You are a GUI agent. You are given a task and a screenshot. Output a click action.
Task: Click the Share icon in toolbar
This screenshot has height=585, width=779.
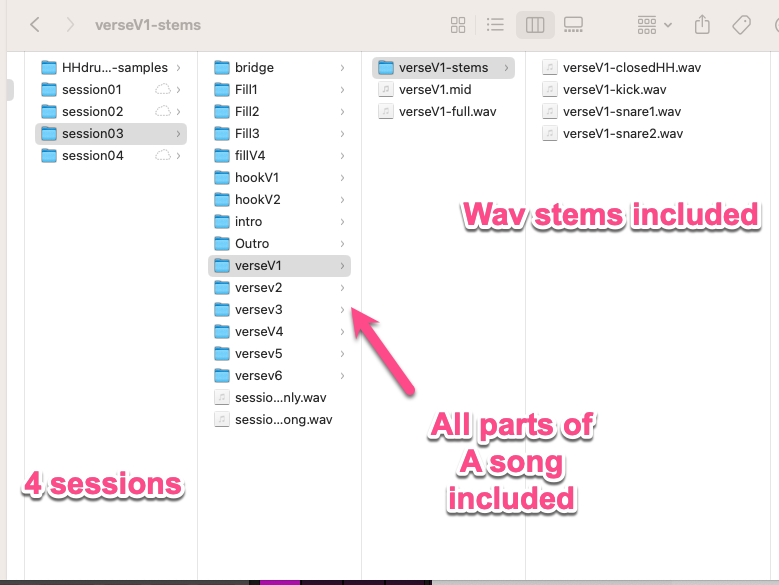[x=702, y=25]
